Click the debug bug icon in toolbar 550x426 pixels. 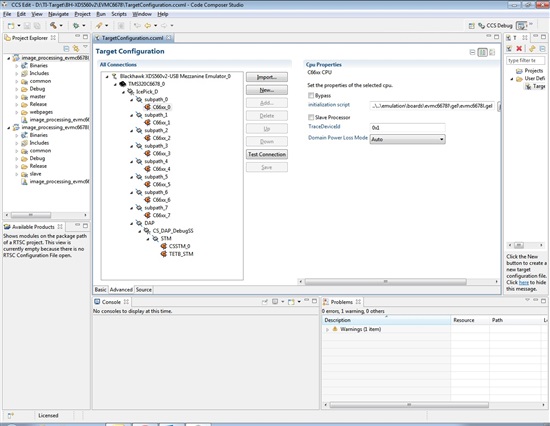[76, 26]
